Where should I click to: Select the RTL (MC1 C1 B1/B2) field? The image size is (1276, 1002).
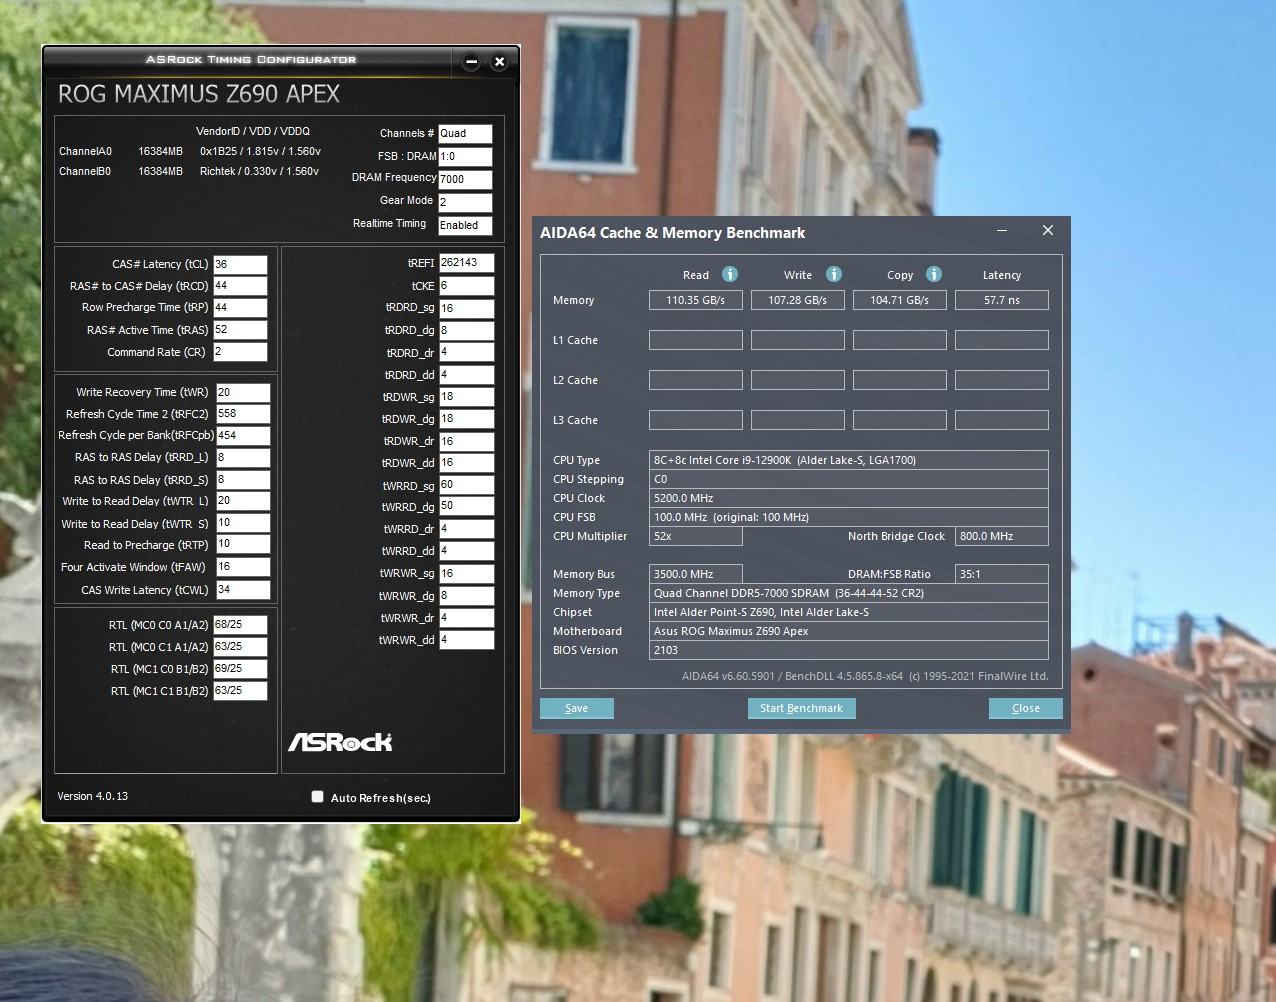point(240,691)
